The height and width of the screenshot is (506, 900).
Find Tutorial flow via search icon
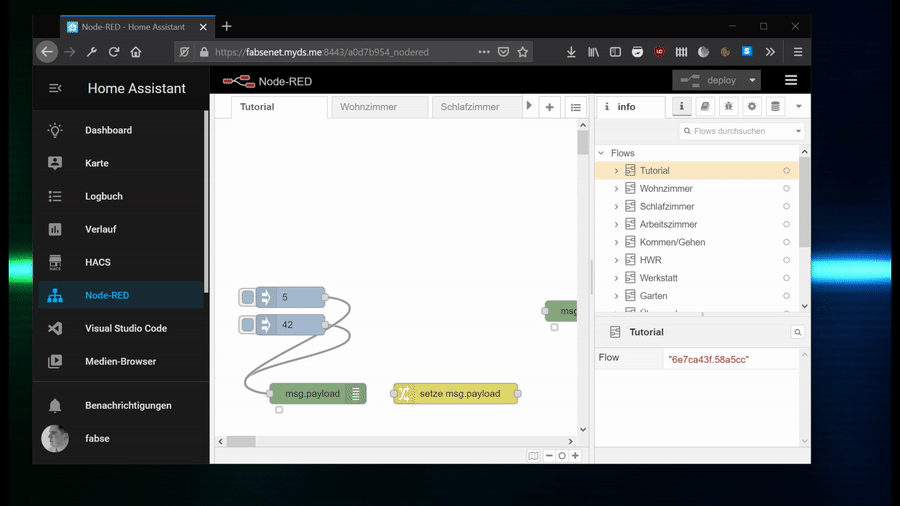(x=797, y=332)
